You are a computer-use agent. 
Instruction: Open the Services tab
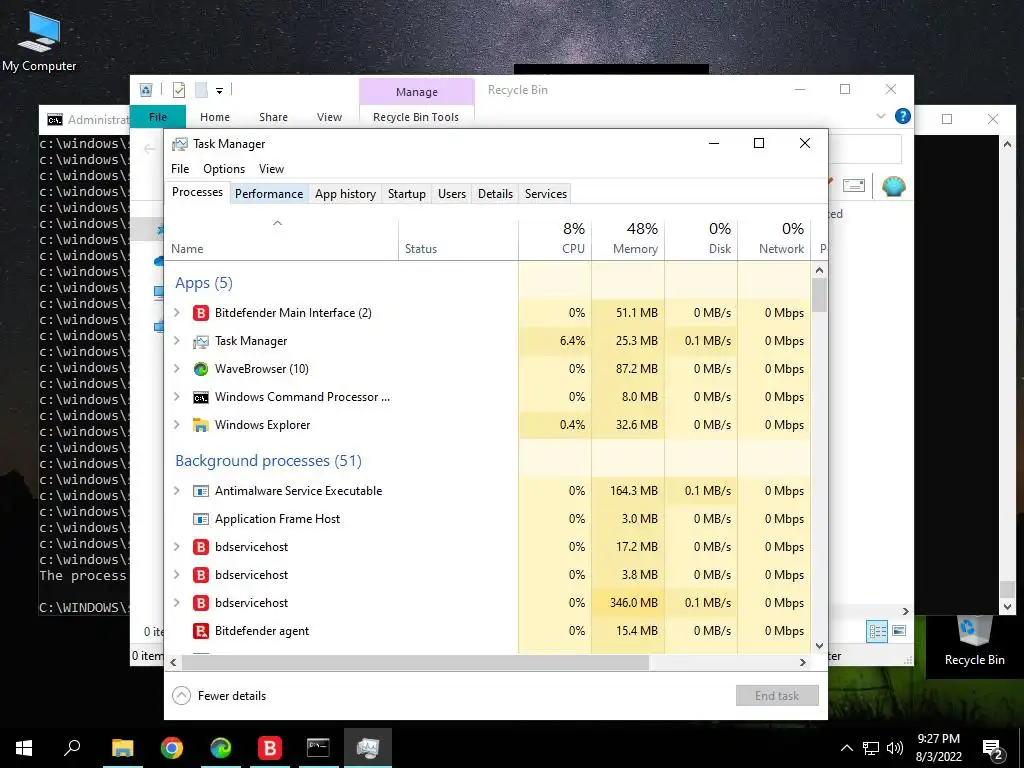(x=546, y=194)
